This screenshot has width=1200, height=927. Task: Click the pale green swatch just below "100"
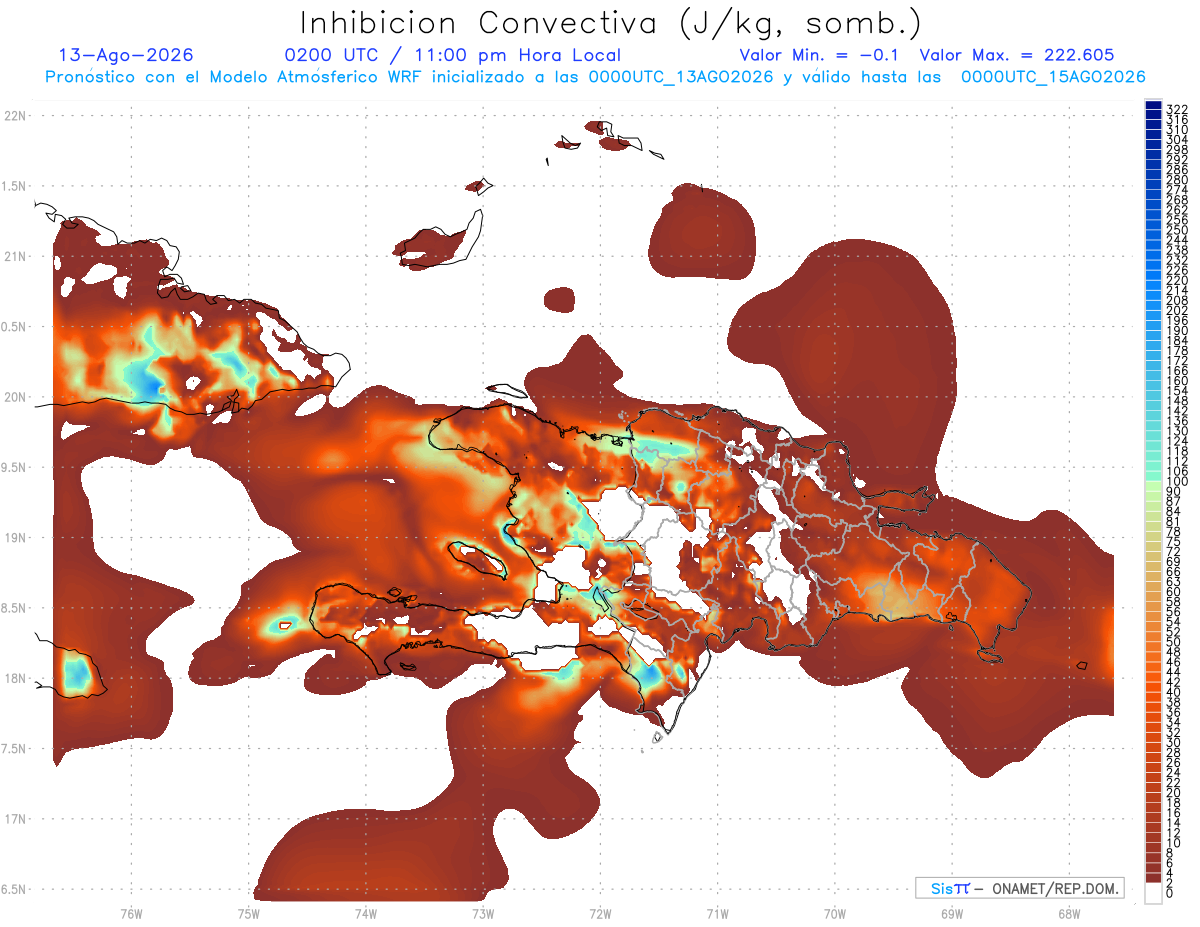(x=1153, y=488)
